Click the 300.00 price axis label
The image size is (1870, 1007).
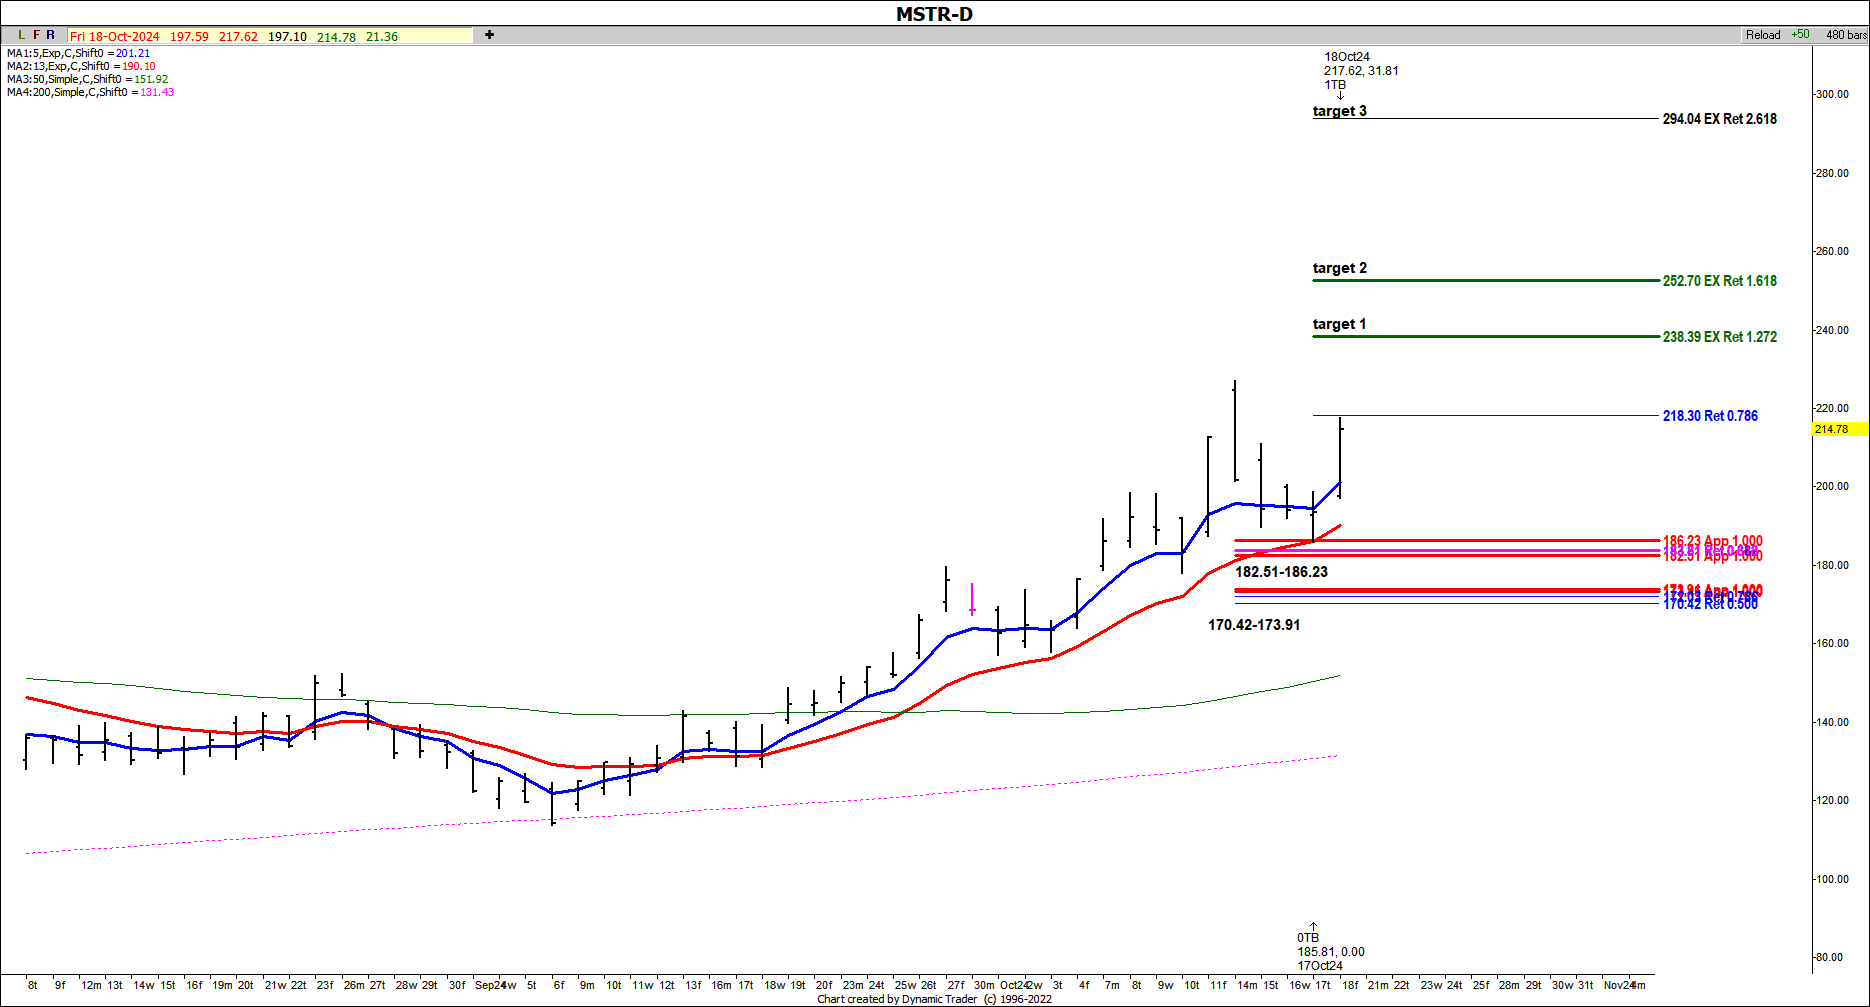[1833, 94]
